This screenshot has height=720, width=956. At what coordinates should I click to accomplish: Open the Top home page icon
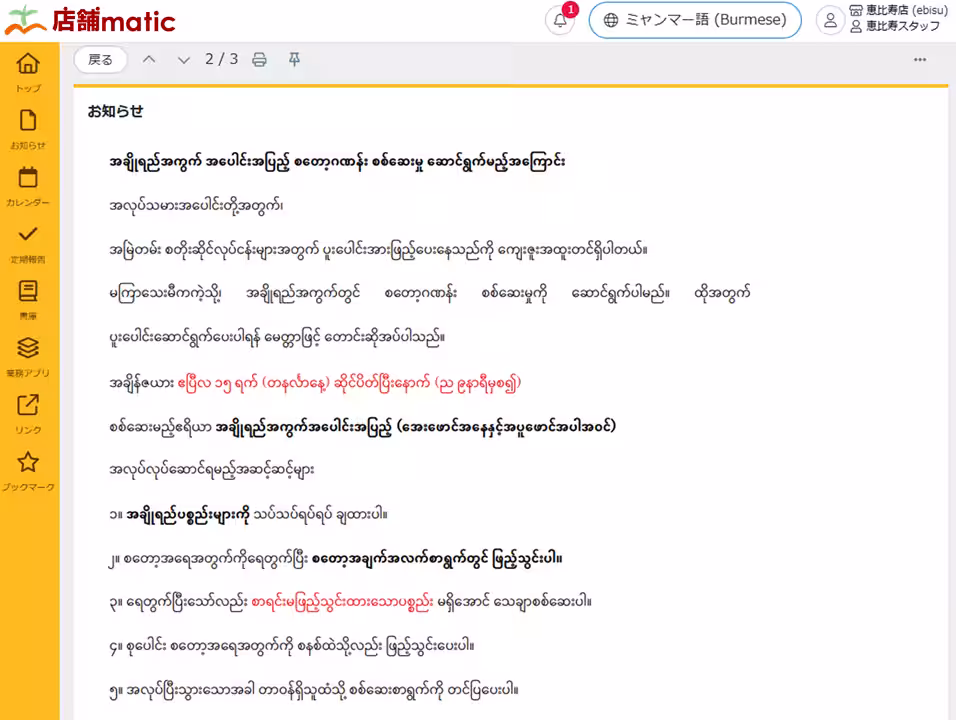[x=28, y=70]
